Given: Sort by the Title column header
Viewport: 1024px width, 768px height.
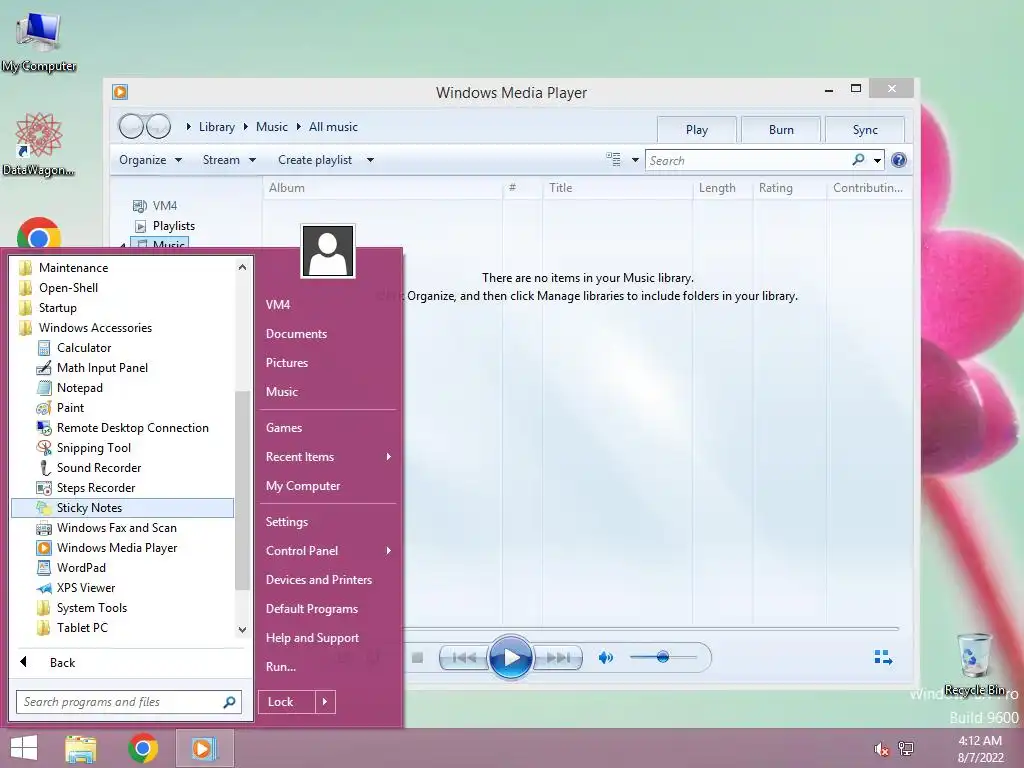Looking at the screenshot, I should point(560,188).
